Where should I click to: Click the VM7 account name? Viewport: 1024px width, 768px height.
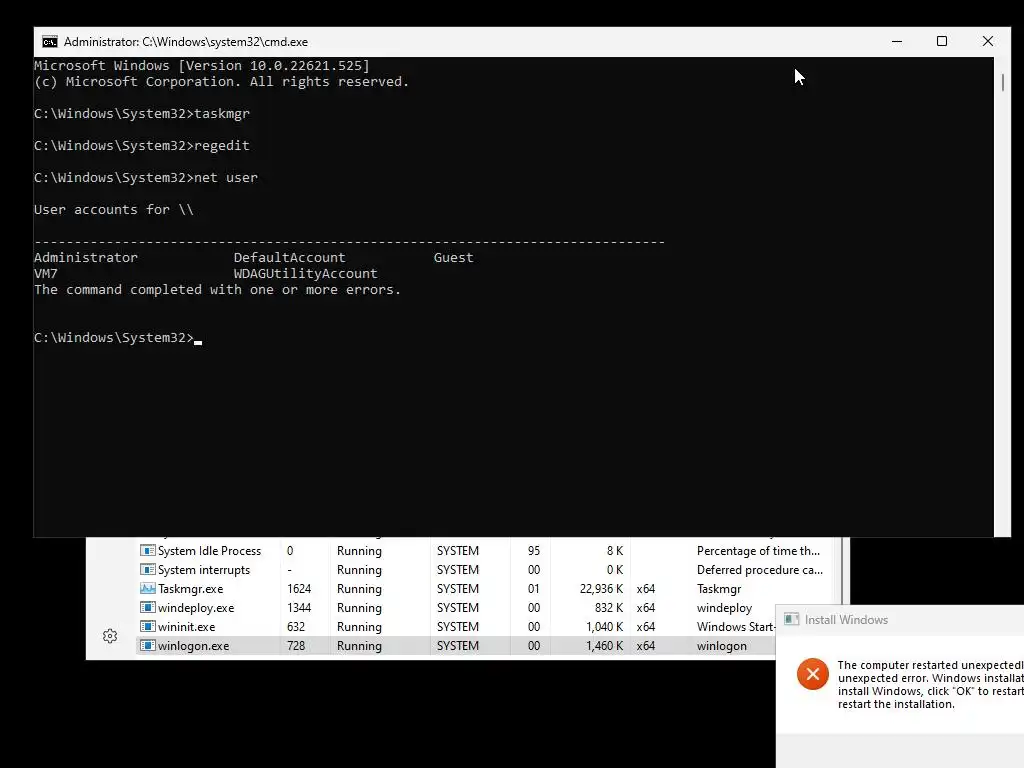(46, 274)
